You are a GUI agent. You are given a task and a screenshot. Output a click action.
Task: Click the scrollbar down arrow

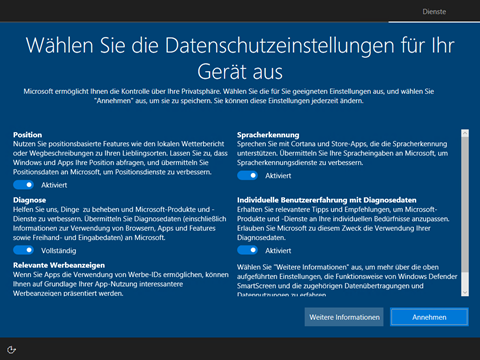tap(465, 292)
